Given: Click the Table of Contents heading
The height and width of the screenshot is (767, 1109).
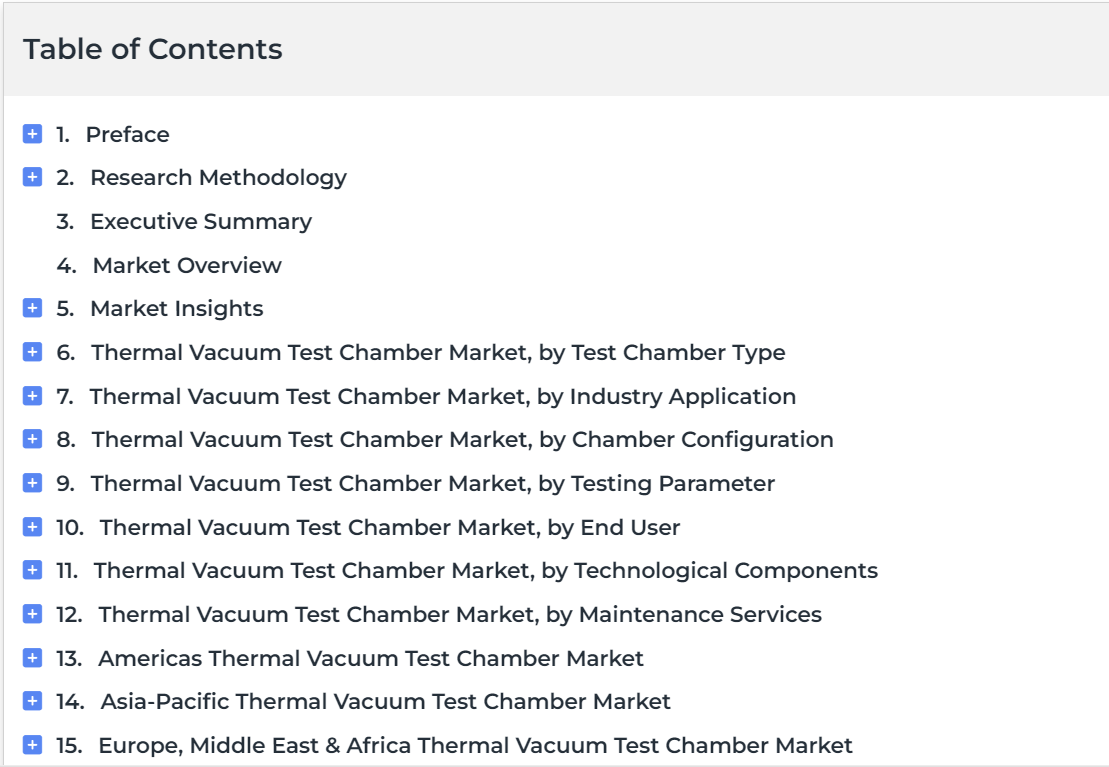Looking at the screenshot, I should coord(153,50).
